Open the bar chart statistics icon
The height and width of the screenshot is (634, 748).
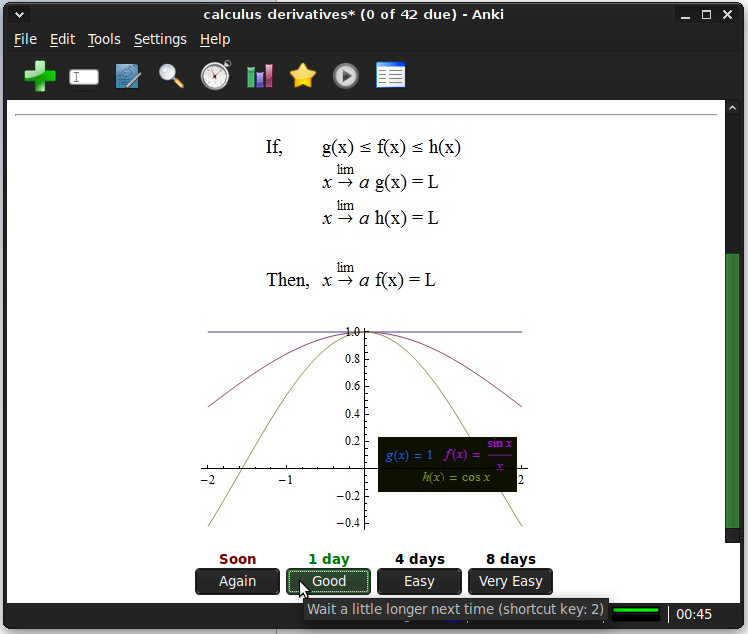pos(260,76)
